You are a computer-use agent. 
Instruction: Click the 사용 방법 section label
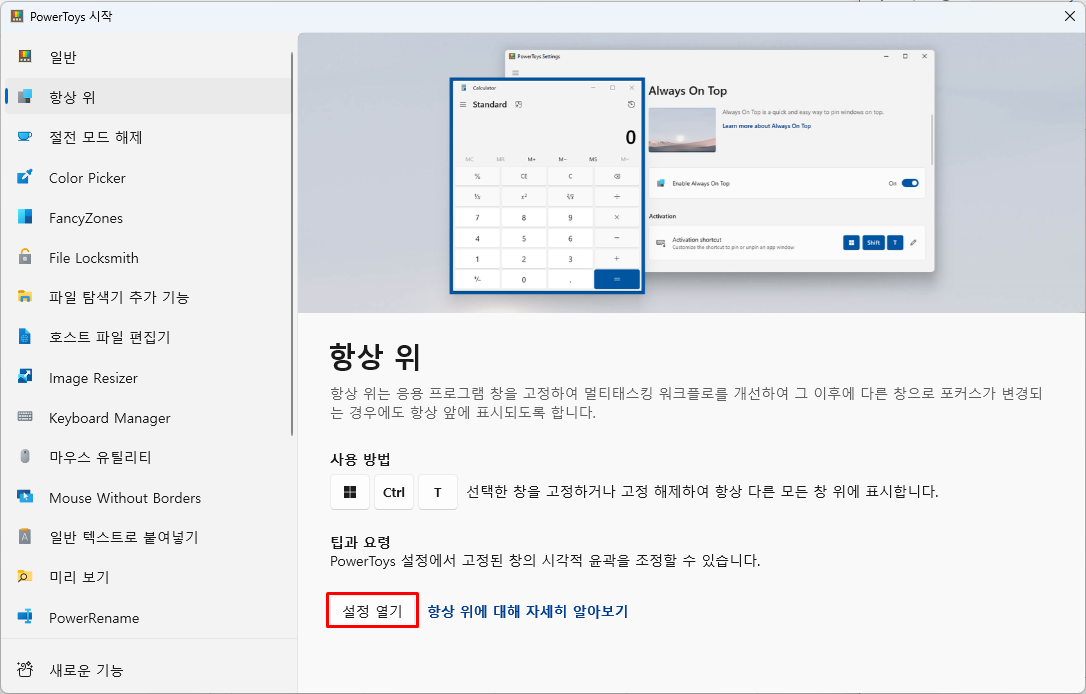(x=360, y=459)
